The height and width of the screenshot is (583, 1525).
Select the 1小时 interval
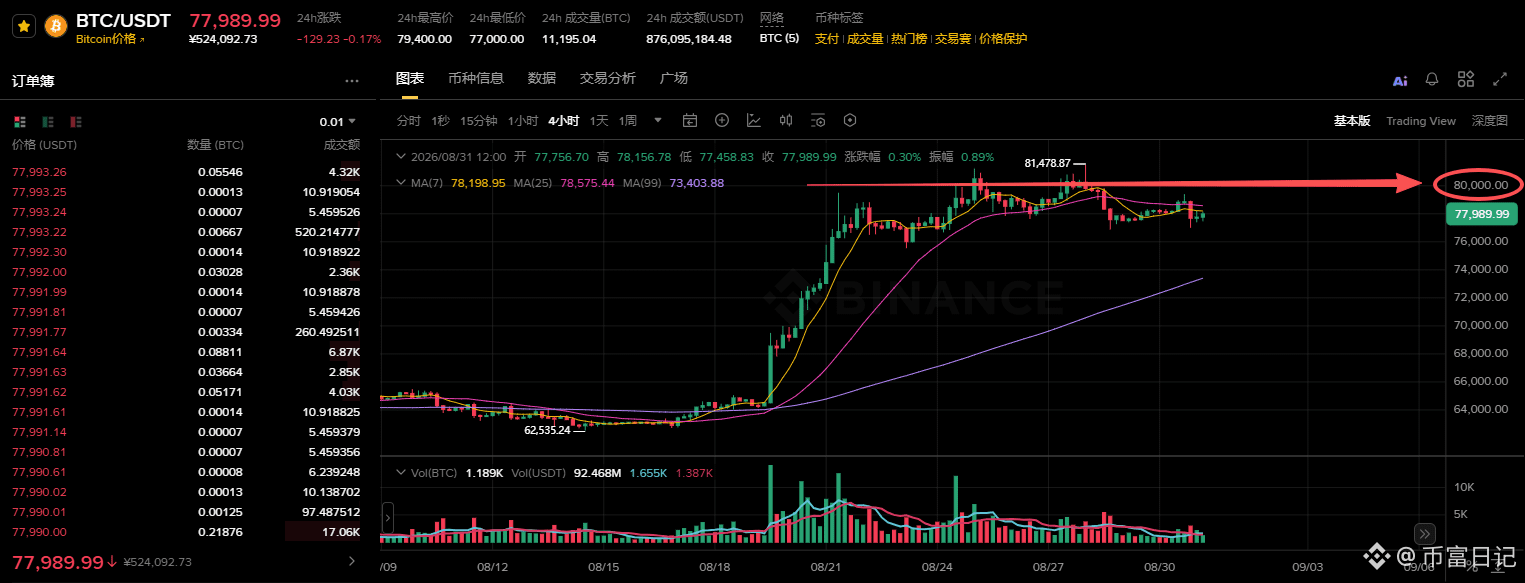(x=523, y=121)
